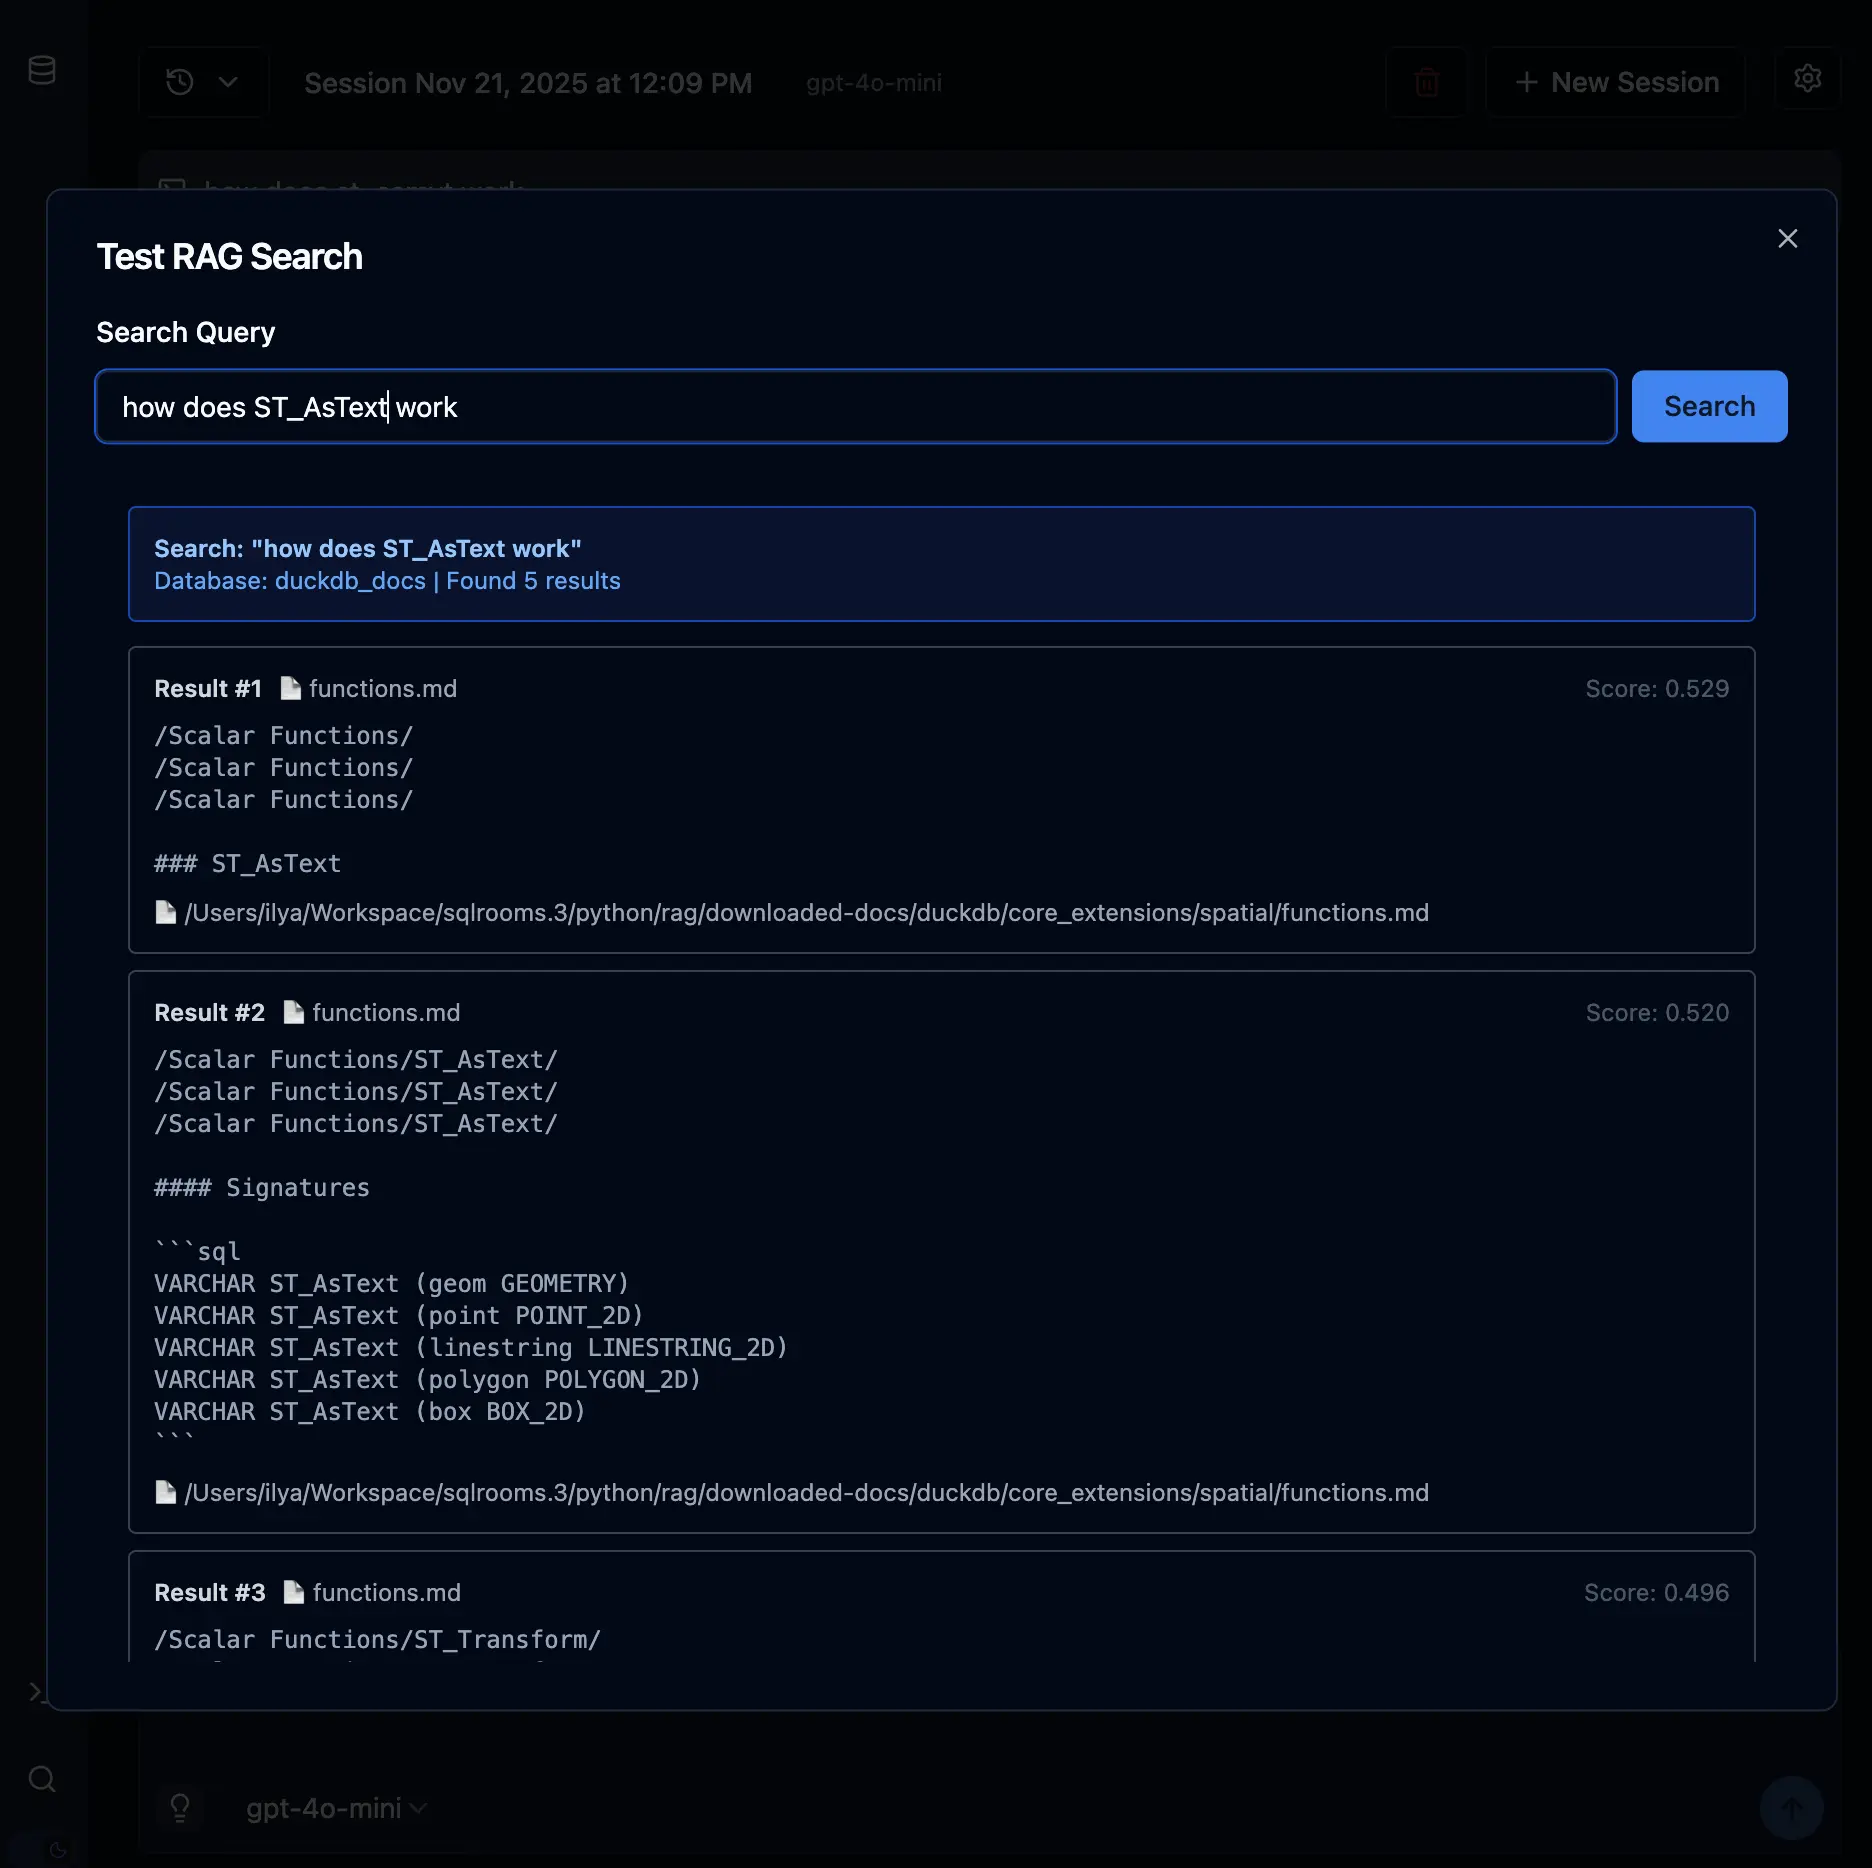Click the blue Search button
1872x1868 pixels.
point(1708,406)
